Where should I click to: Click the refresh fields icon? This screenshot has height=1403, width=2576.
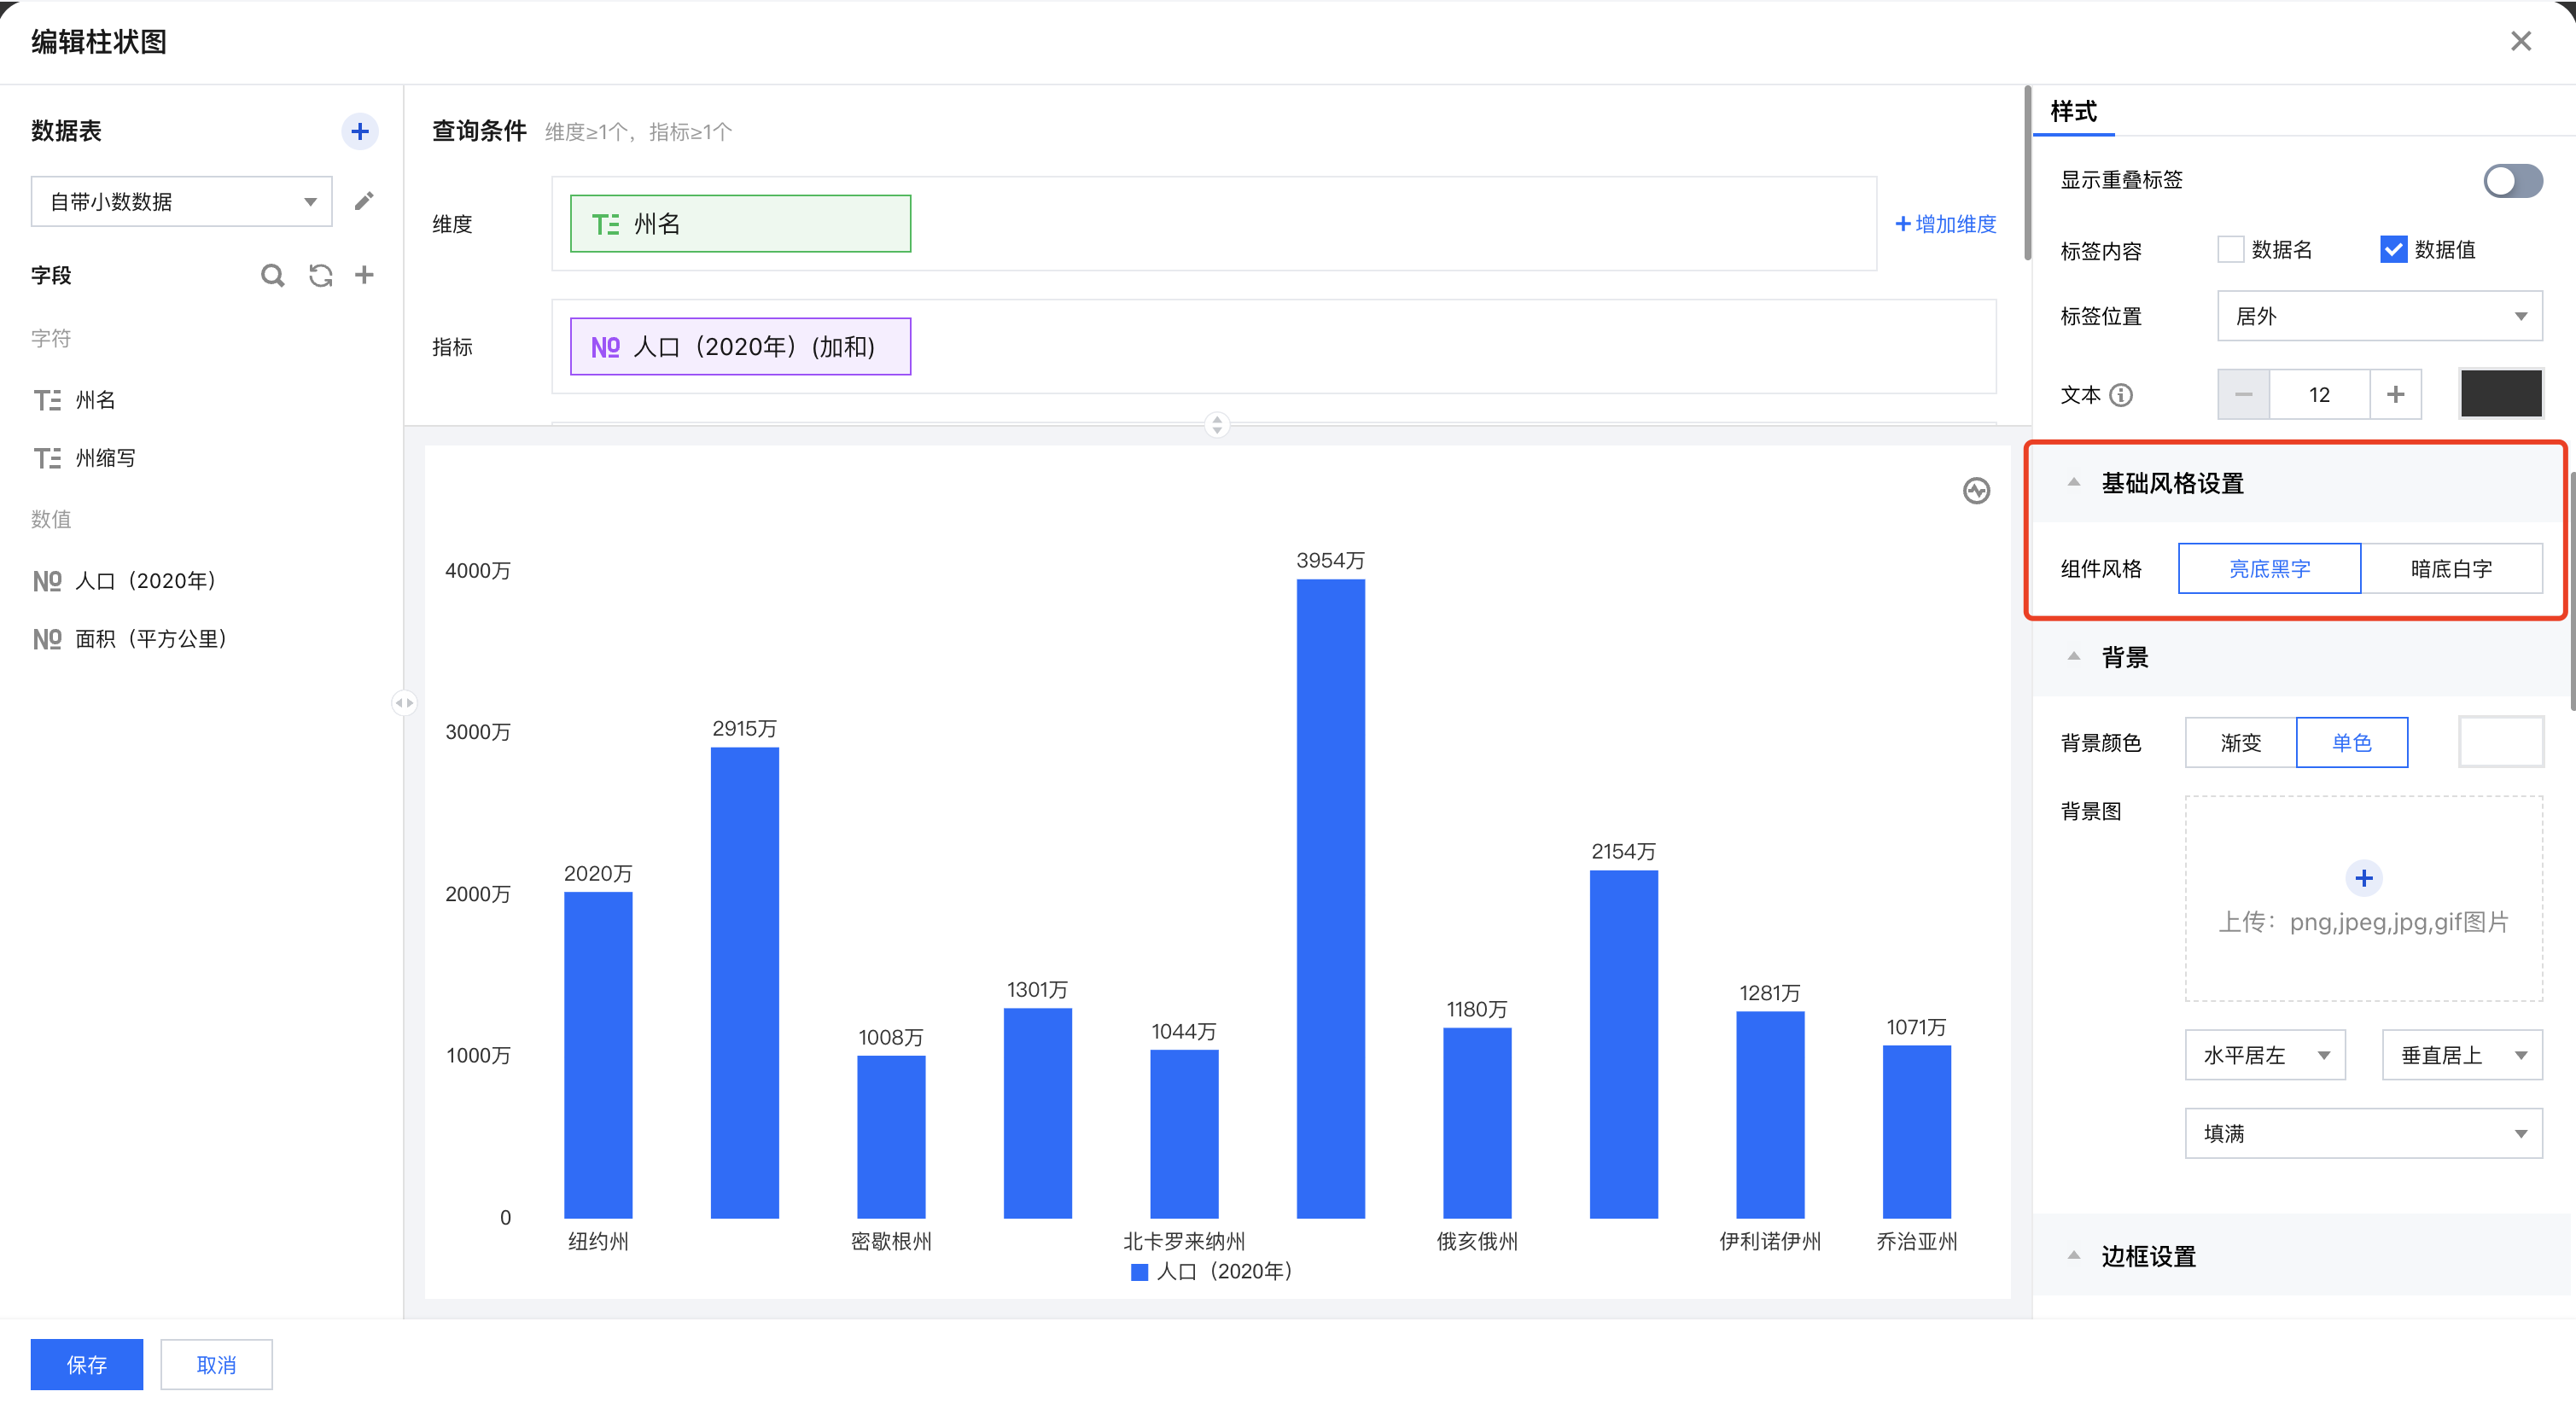[x=320, y=275]
